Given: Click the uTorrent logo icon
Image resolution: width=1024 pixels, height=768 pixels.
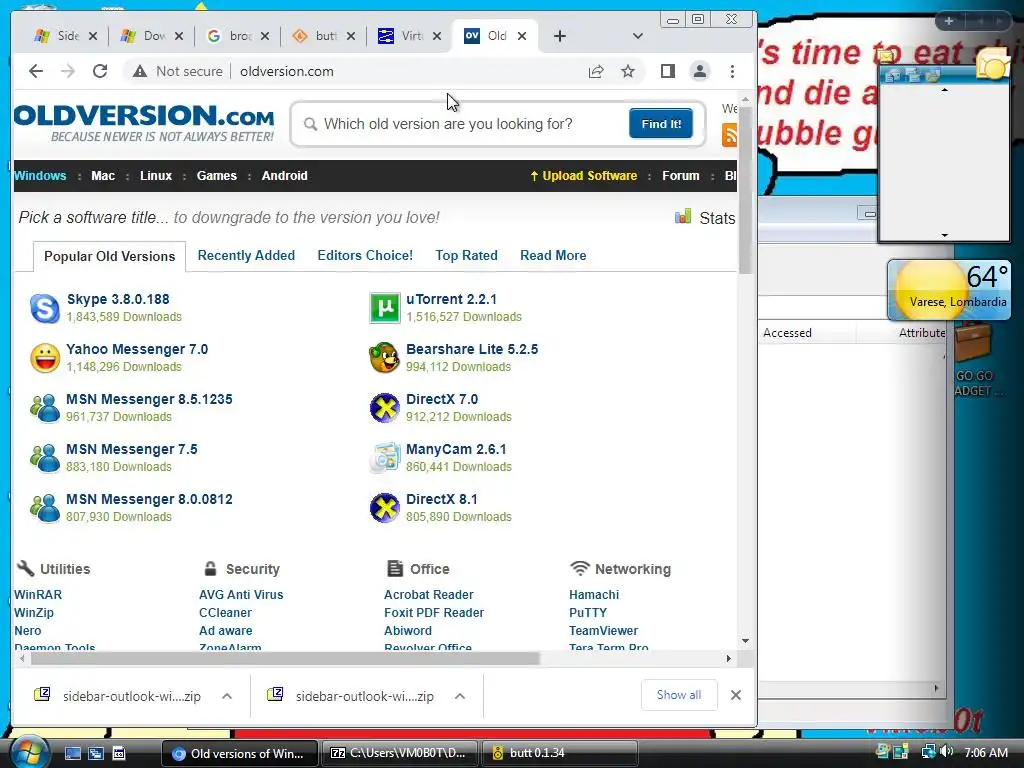Looking at the screenshot, I should point(385,308).
